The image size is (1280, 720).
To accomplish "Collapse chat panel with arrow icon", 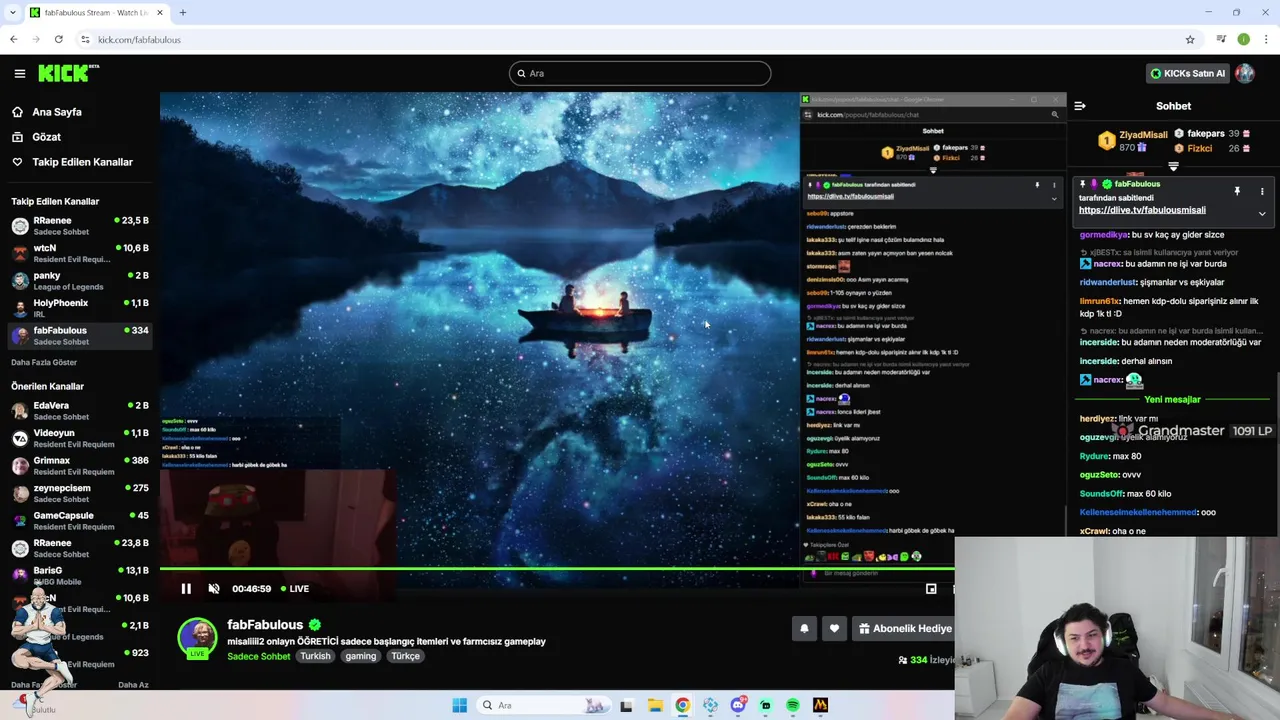I will [x=1080, y=106].
